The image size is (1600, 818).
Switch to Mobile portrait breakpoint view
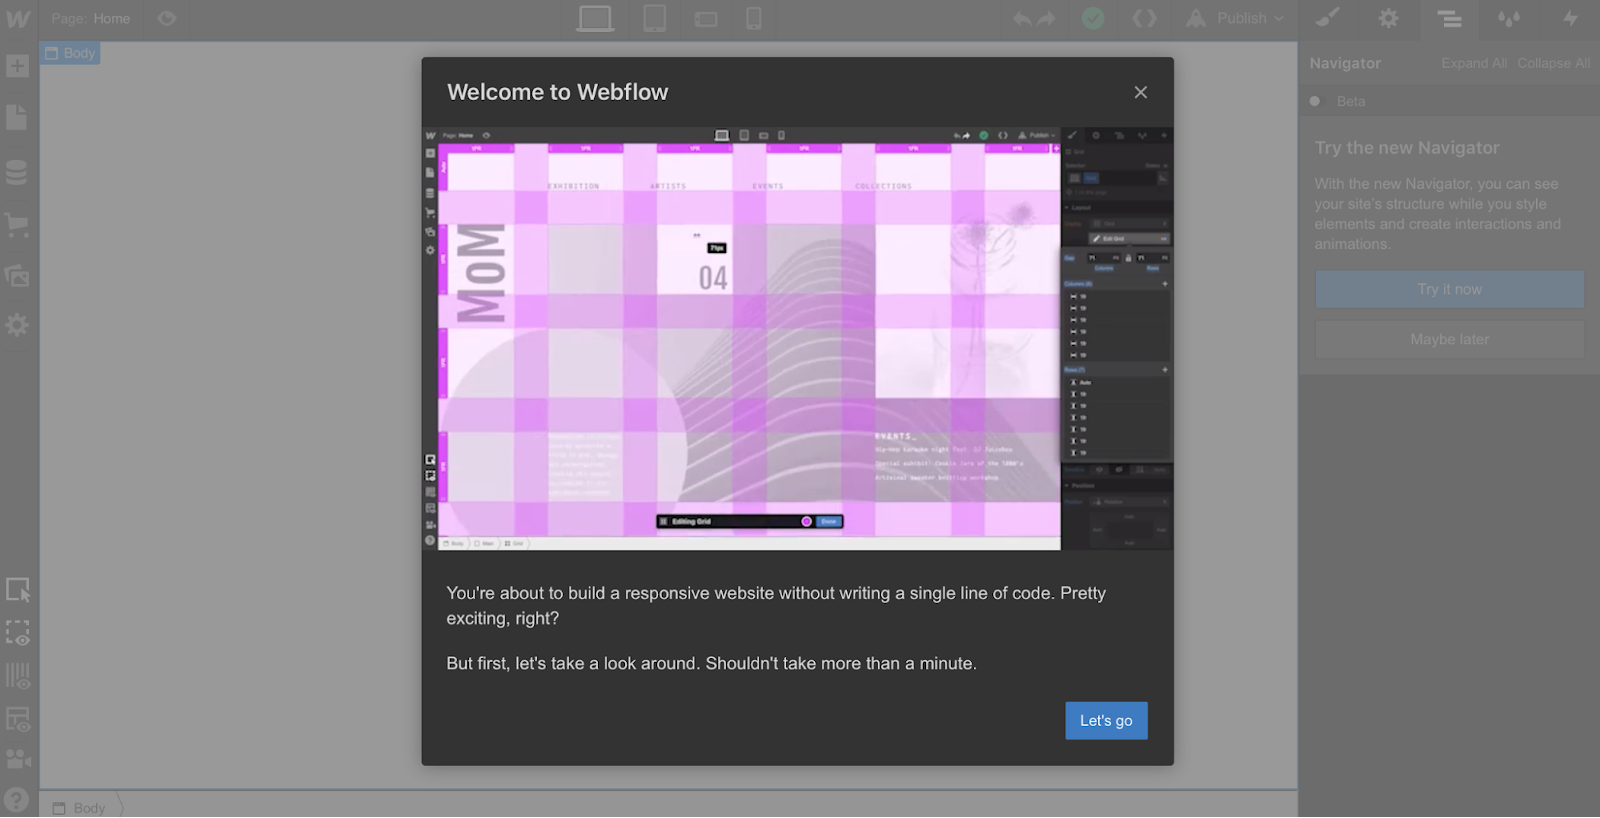754,19
